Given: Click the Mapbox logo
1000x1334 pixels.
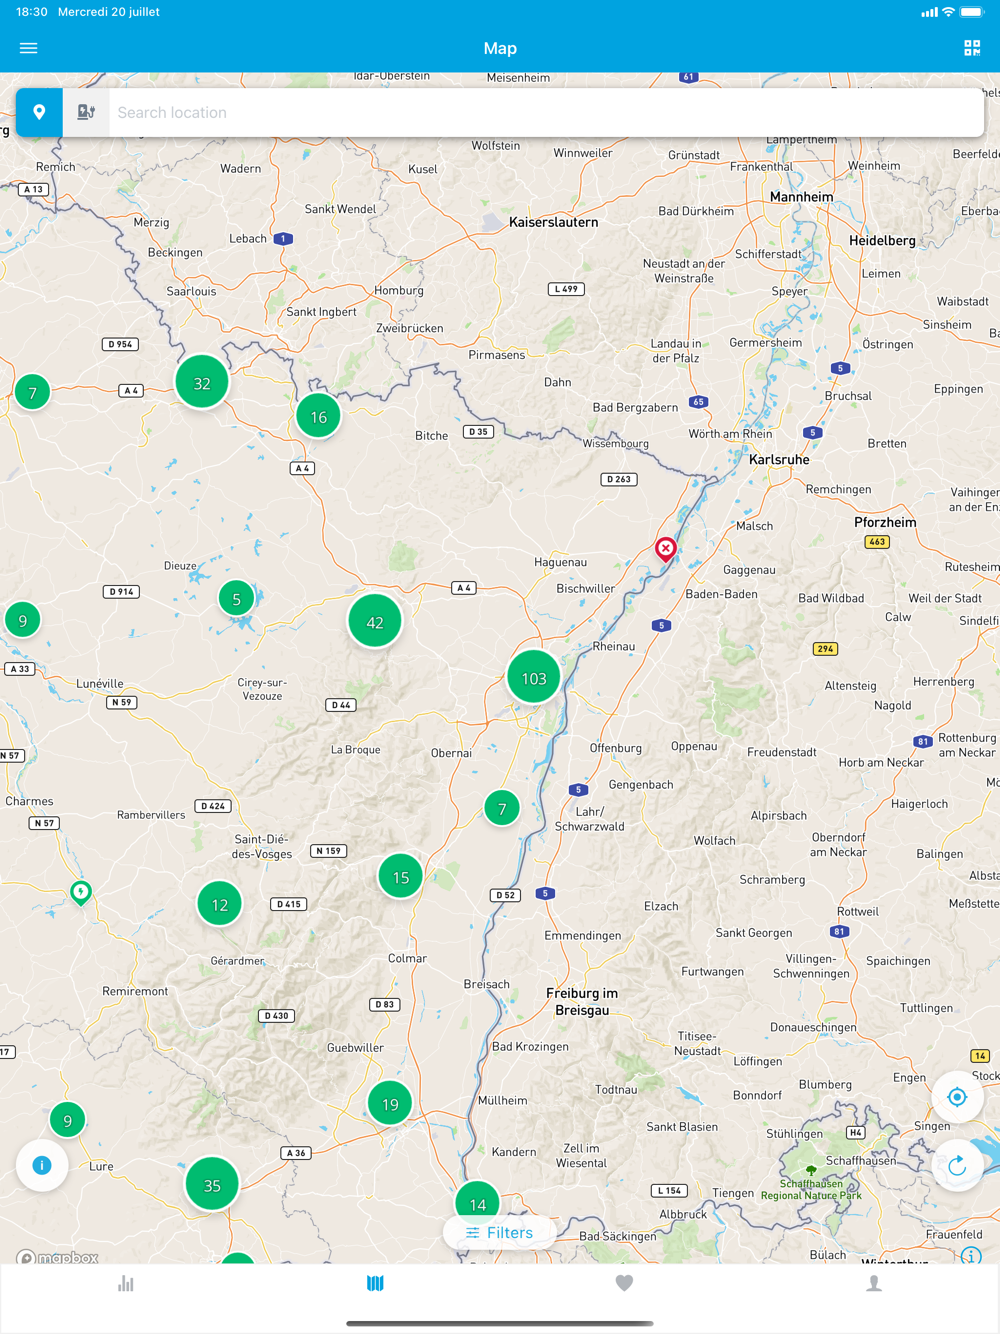Looking at the screenshot, I should pyautogui.click(x=58, y=1257).
